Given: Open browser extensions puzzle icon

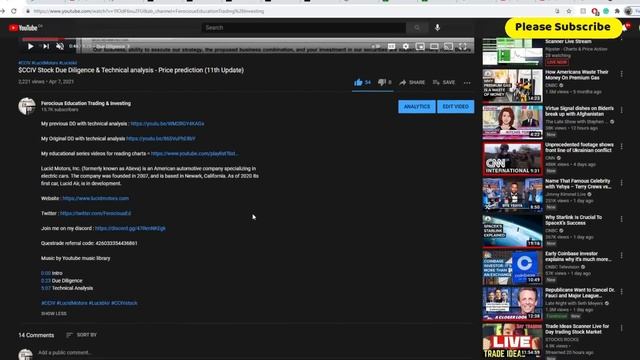Looking at the screenshot, I should point(617,11).
